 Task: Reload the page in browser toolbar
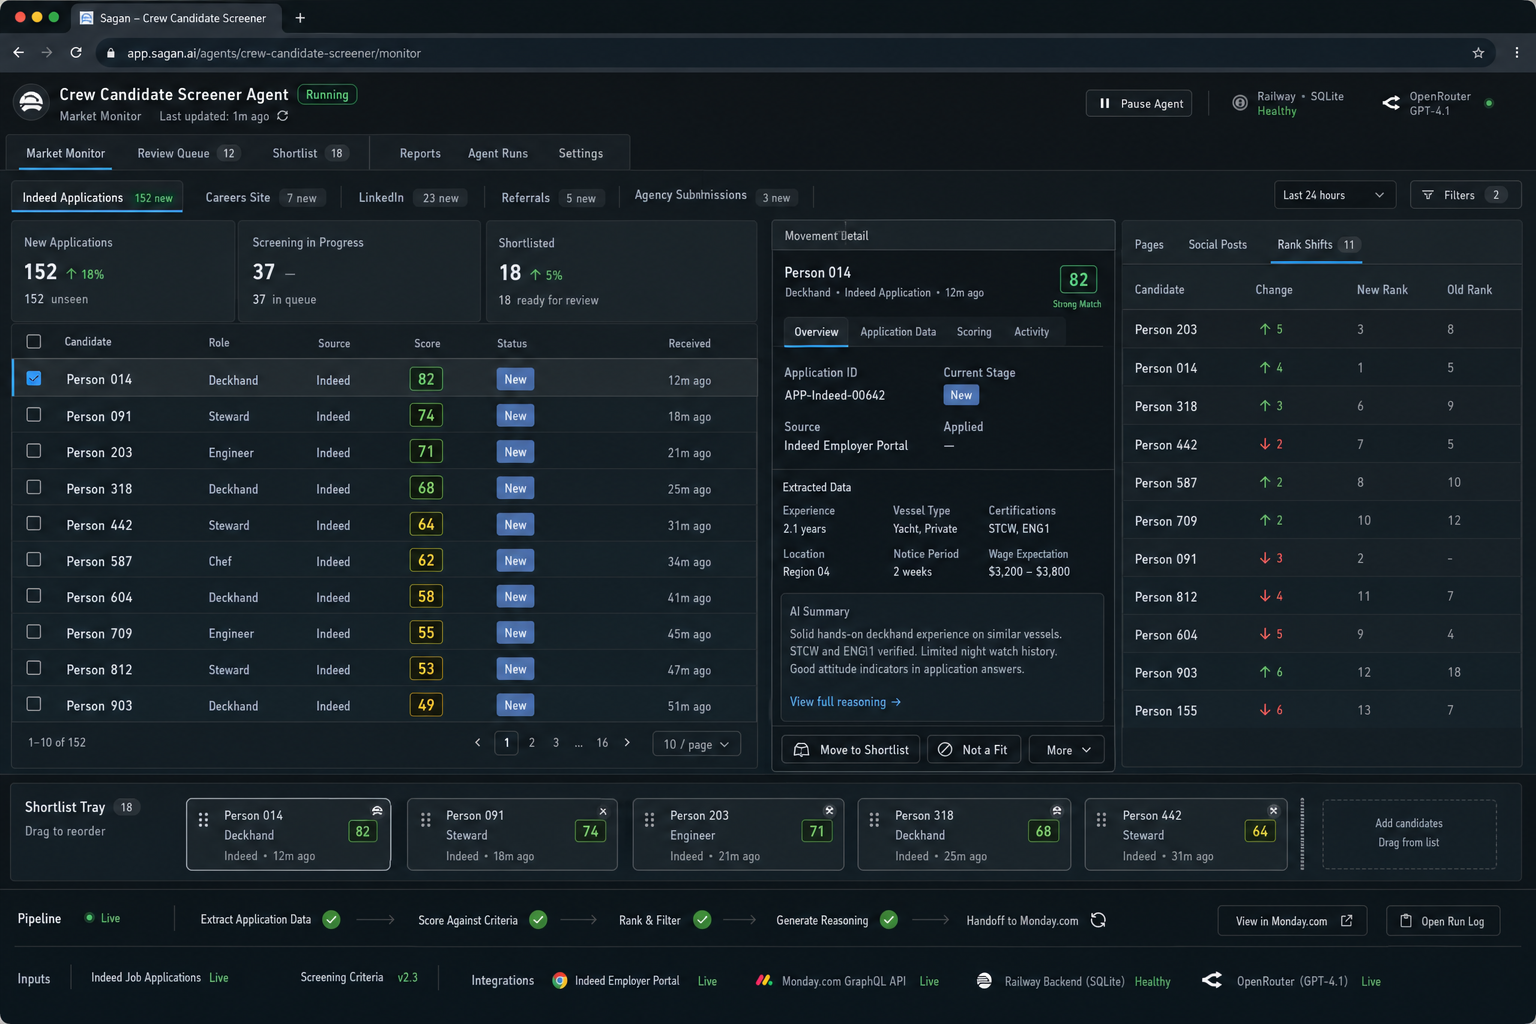[76, 53]
